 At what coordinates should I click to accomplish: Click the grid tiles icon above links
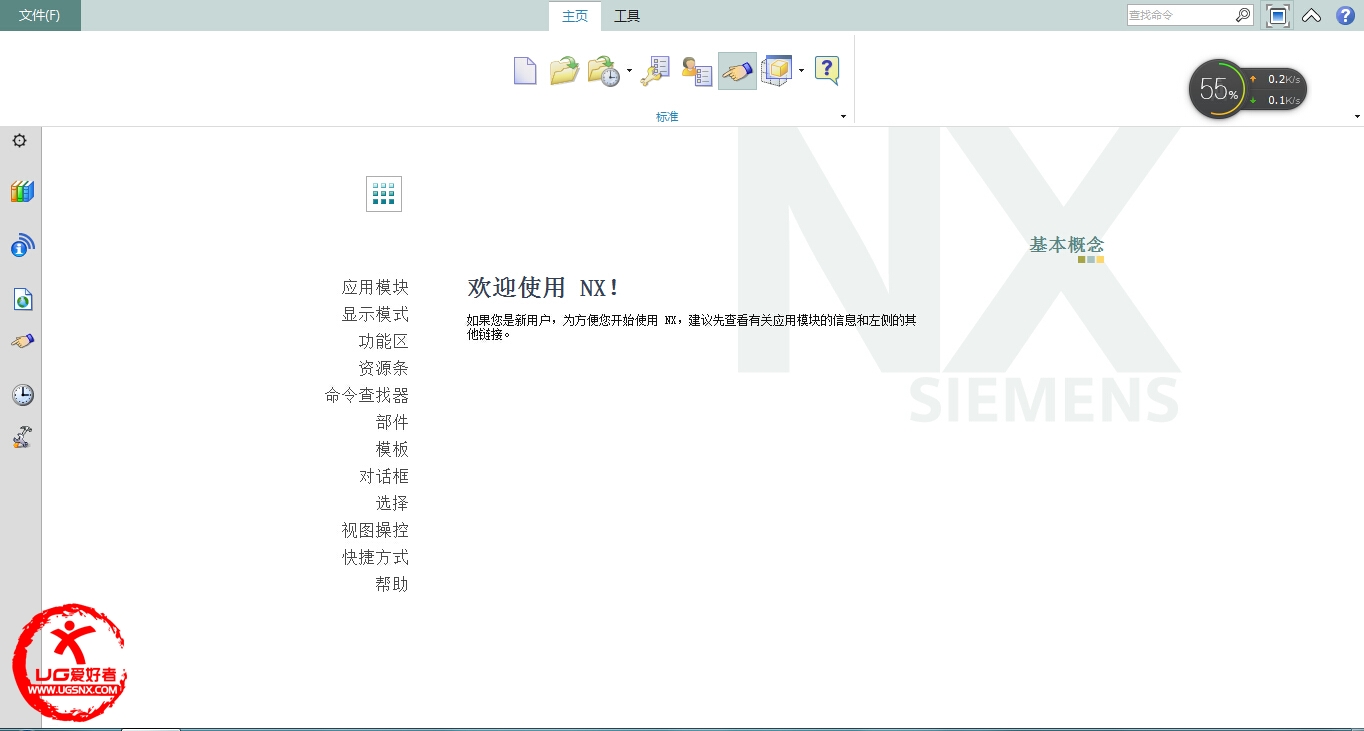[x=384, y=194]
